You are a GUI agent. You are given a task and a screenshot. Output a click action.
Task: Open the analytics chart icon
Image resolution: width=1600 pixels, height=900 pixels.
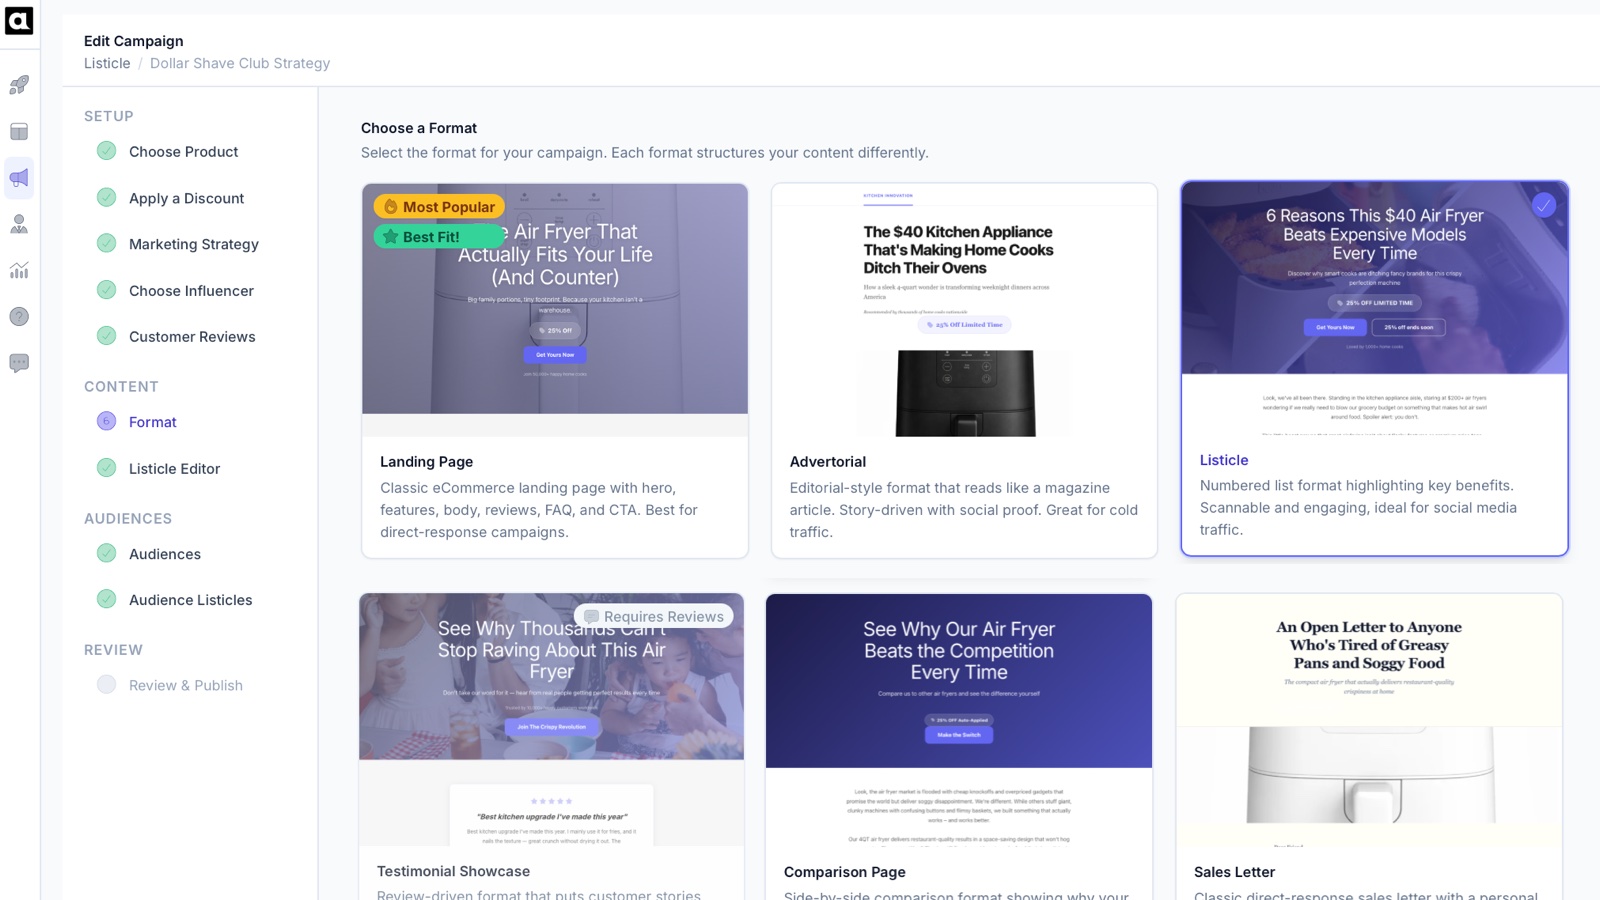point(18,270)
